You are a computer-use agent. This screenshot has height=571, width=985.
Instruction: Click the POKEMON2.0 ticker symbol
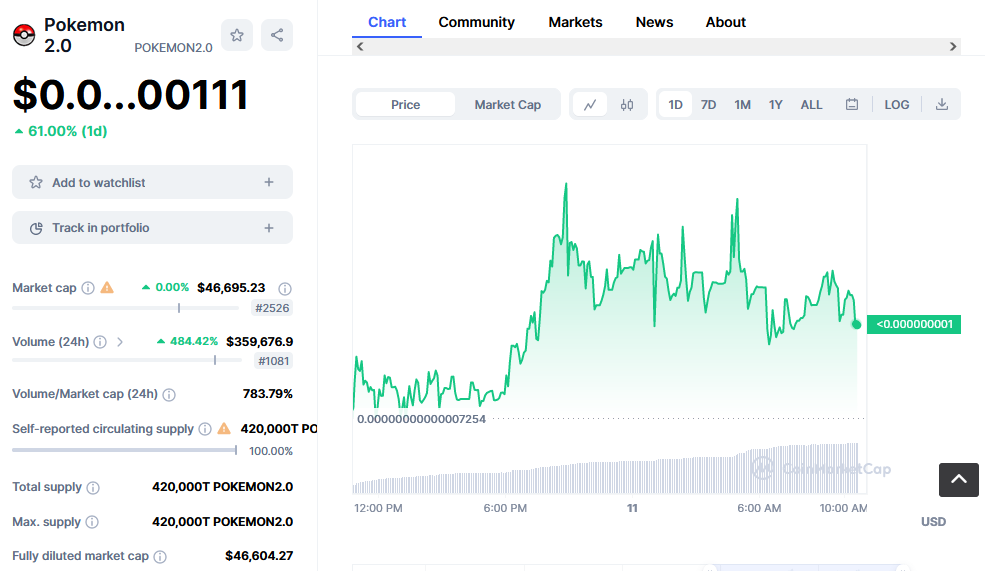tap(173, 48)
